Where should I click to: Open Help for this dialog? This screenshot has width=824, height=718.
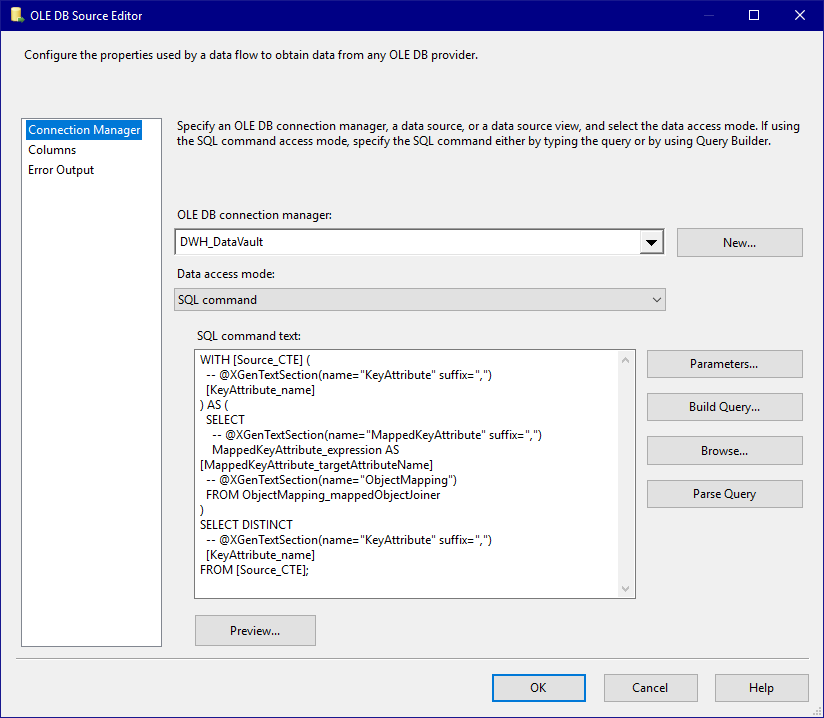(x=761, y=688)
